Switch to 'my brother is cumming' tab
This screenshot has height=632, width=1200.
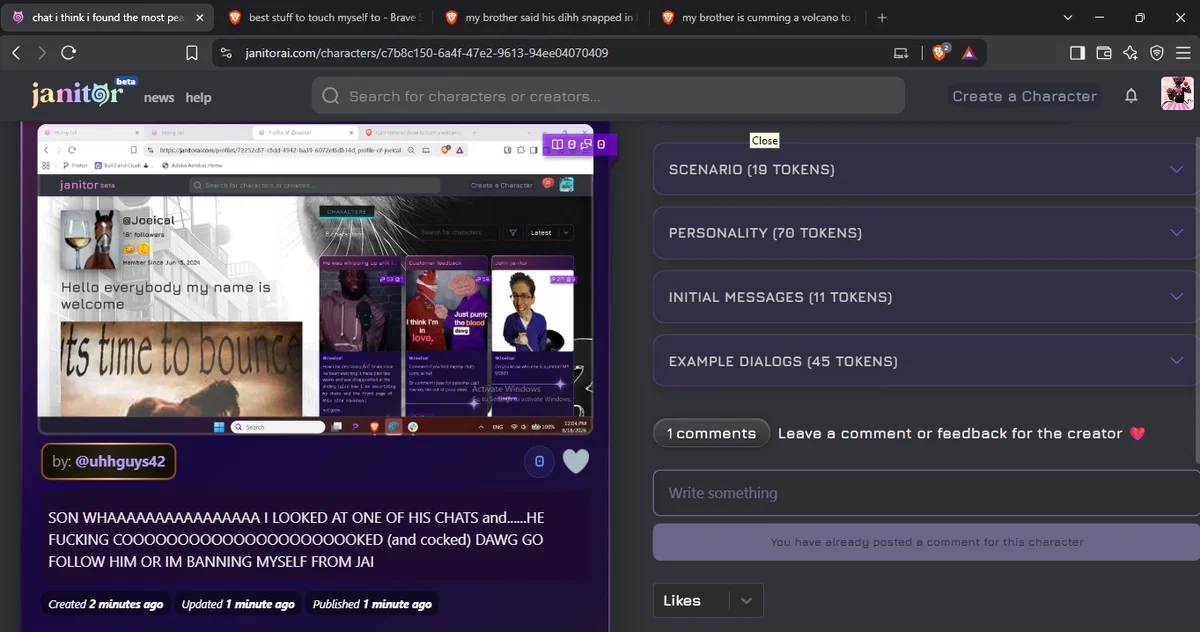[757, 18]
